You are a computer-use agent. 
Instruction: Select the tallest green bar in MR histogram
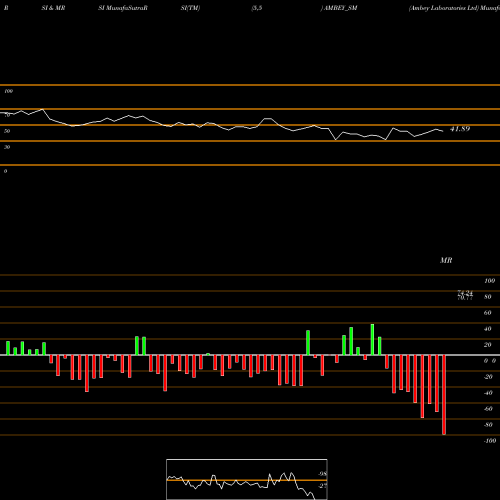[372, 340]
